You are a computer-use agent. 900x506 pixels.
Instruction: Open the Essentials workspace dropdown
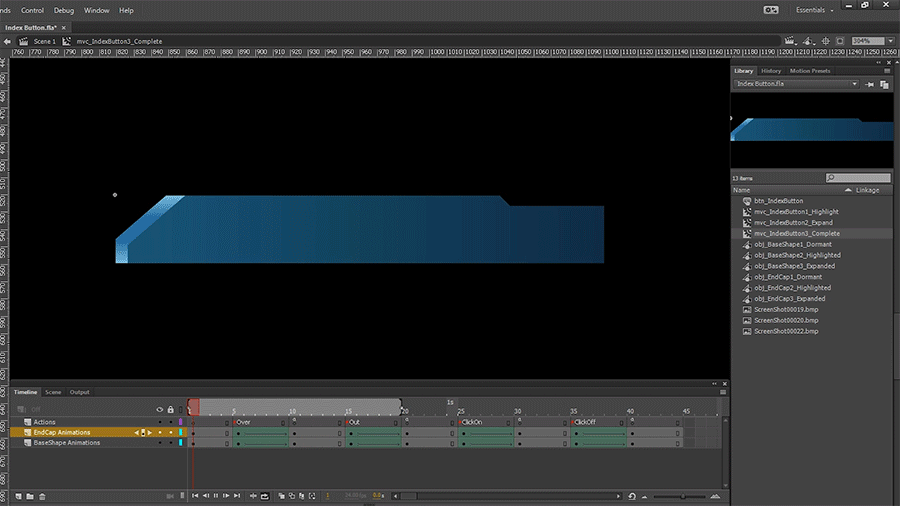tap(814, 10)
